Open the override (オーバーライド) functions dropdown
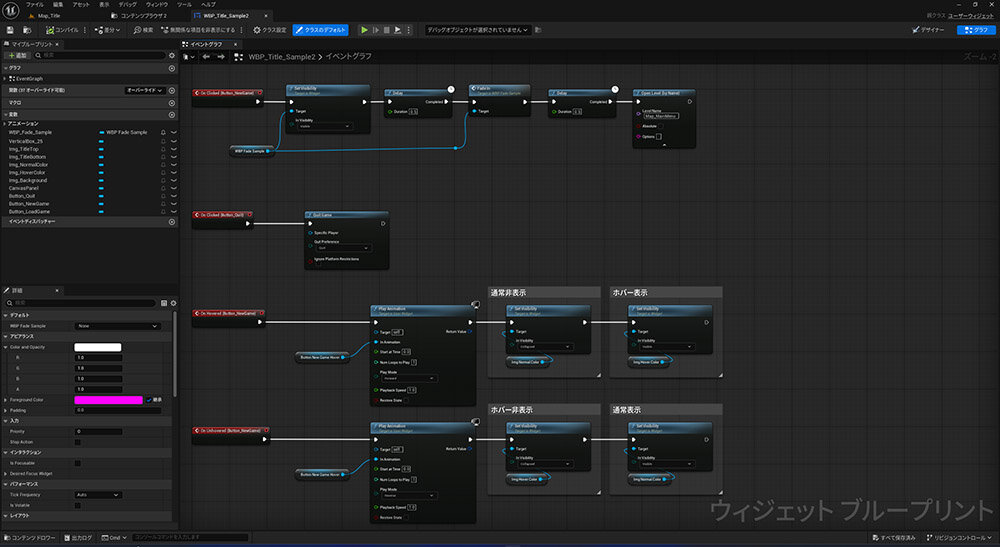The width and height of the screenshot is (1000, 547). tap(144, 90)
